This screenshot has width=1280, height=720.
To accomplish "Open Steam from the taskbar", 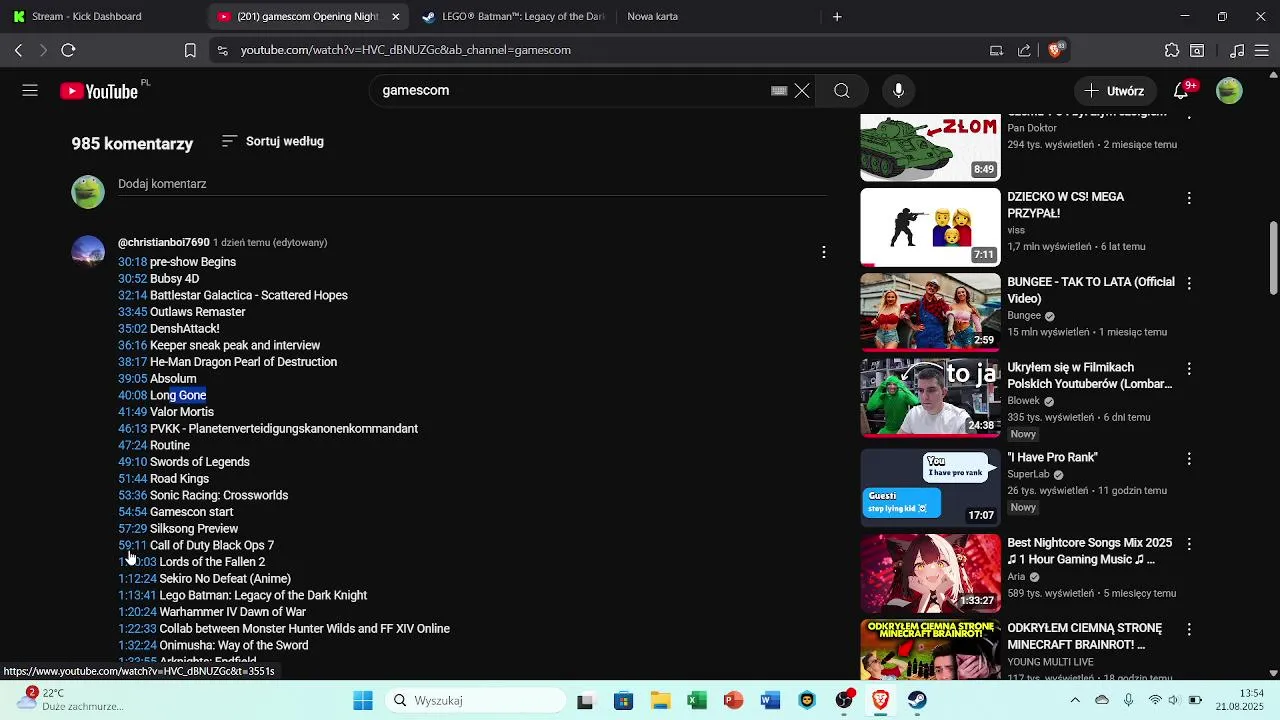I will pyautogui.click(x=917, y=700).
